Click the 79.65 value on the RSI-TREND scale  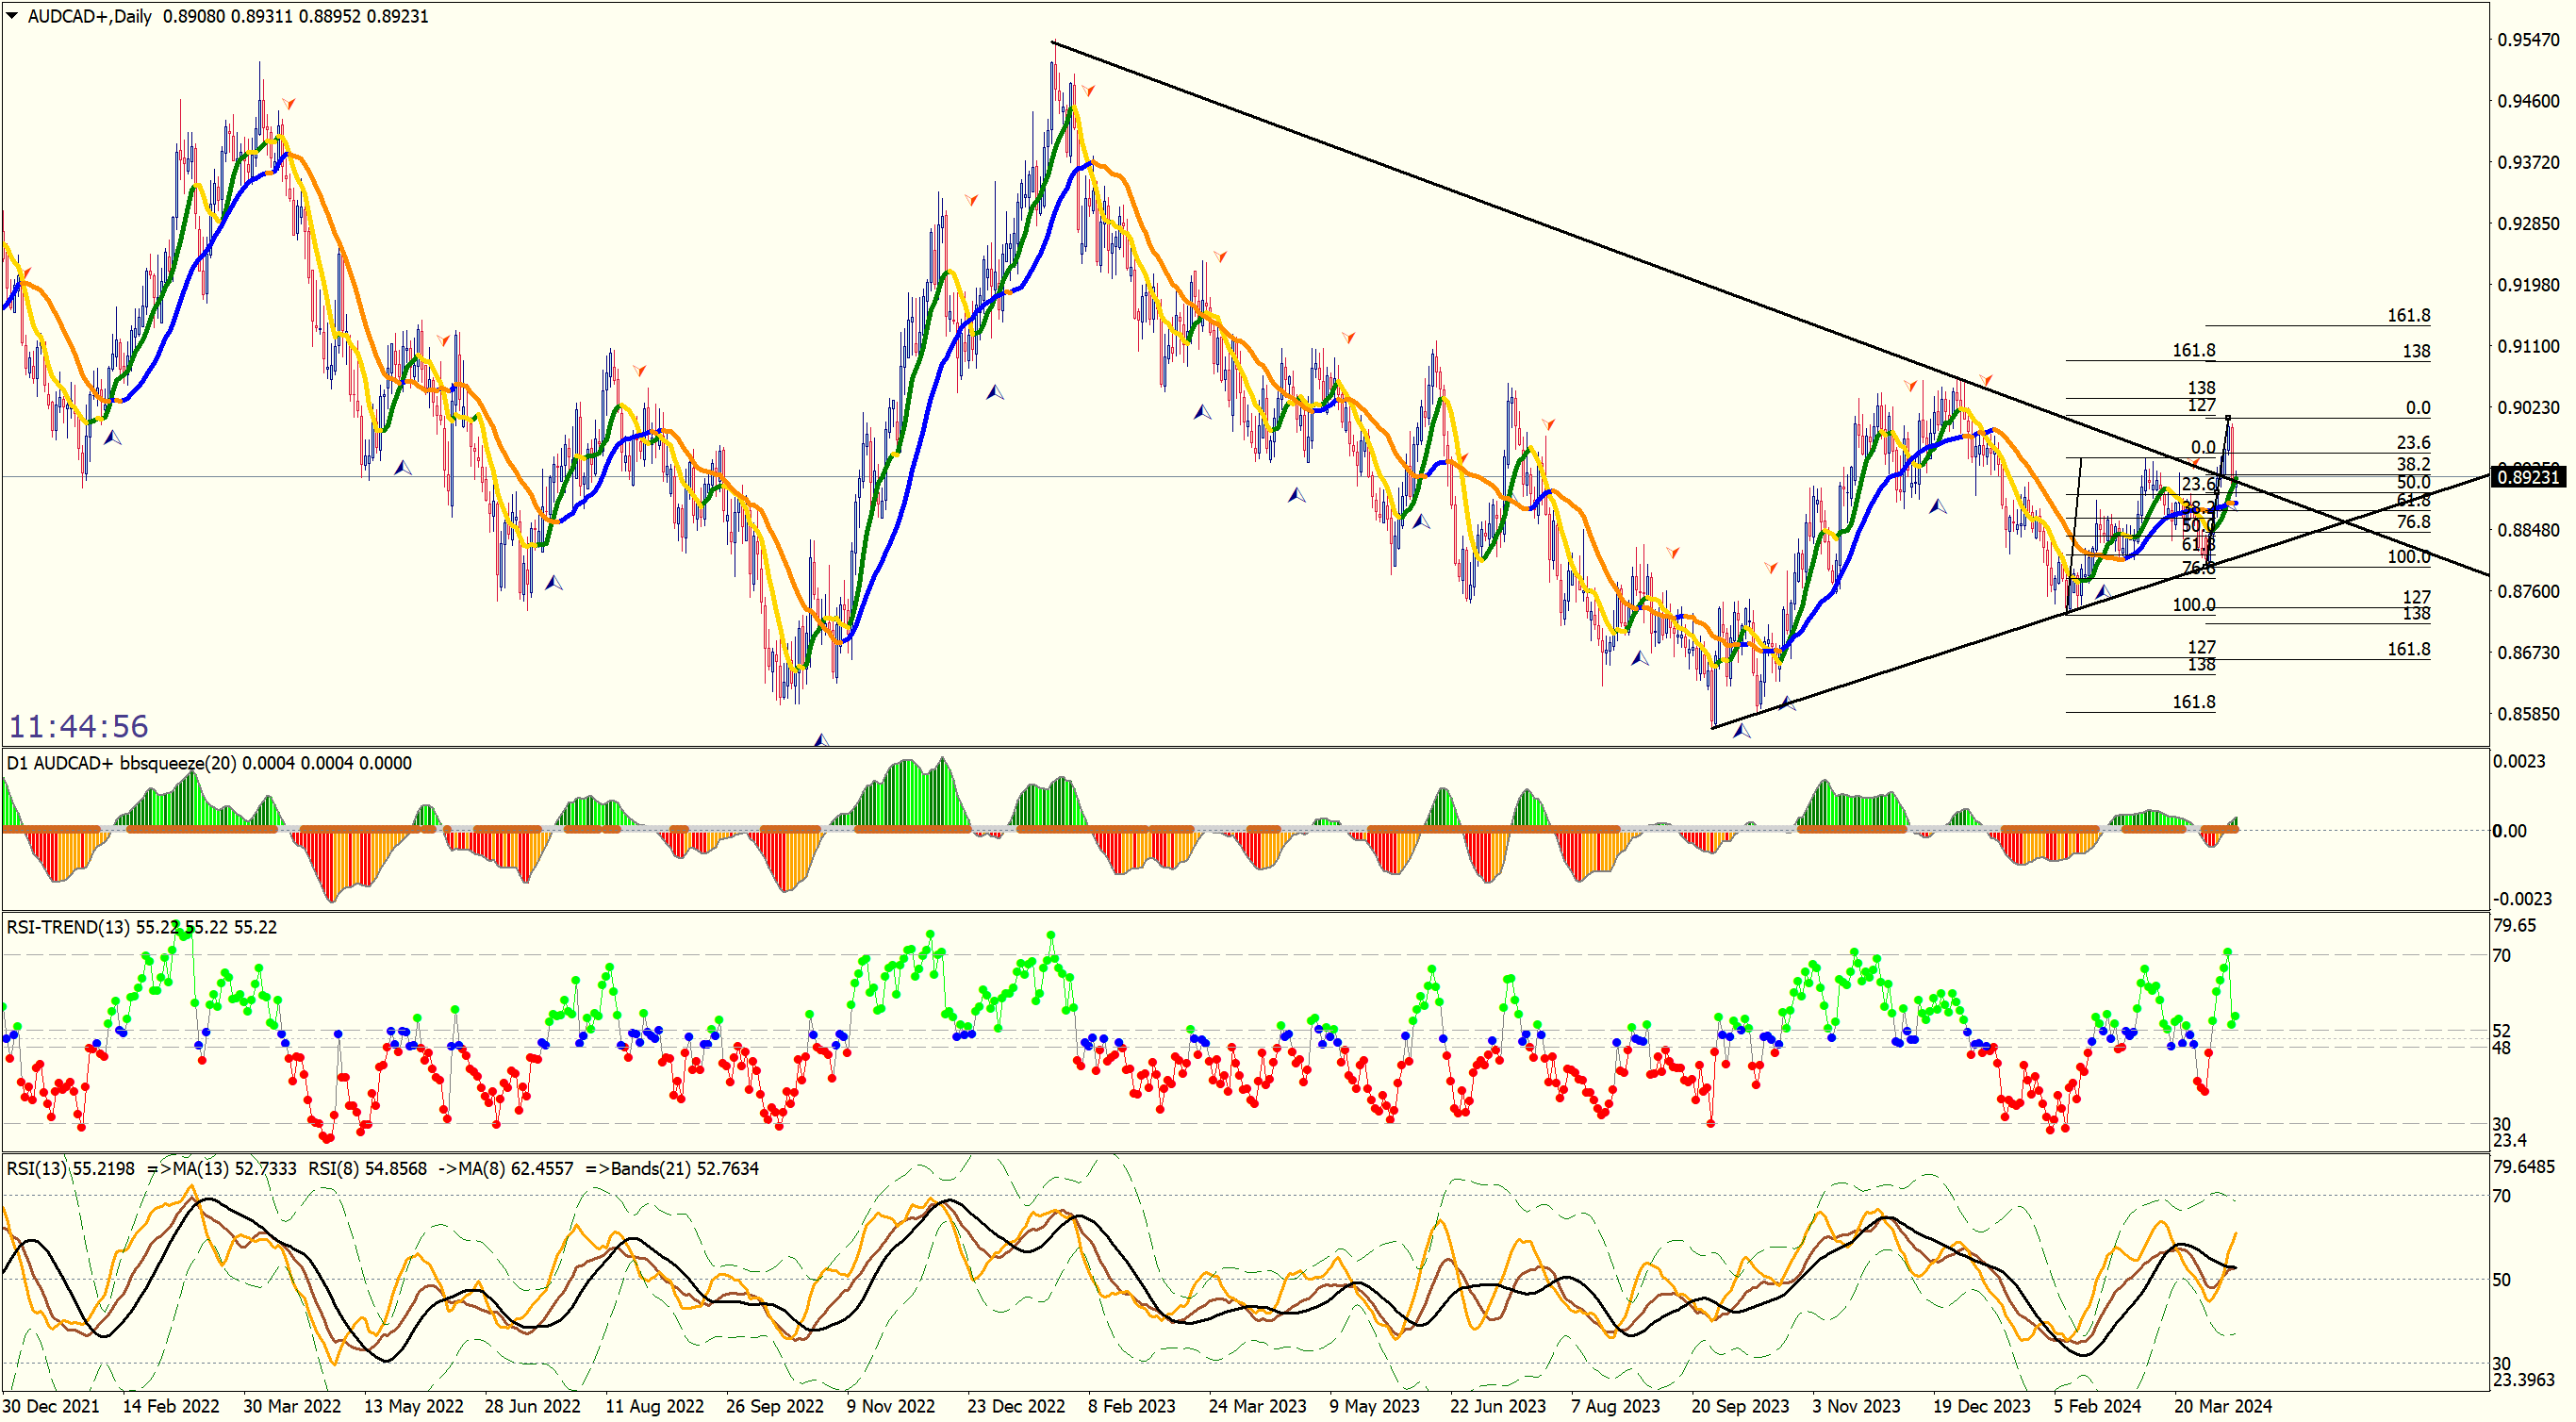click(2513, 926)
